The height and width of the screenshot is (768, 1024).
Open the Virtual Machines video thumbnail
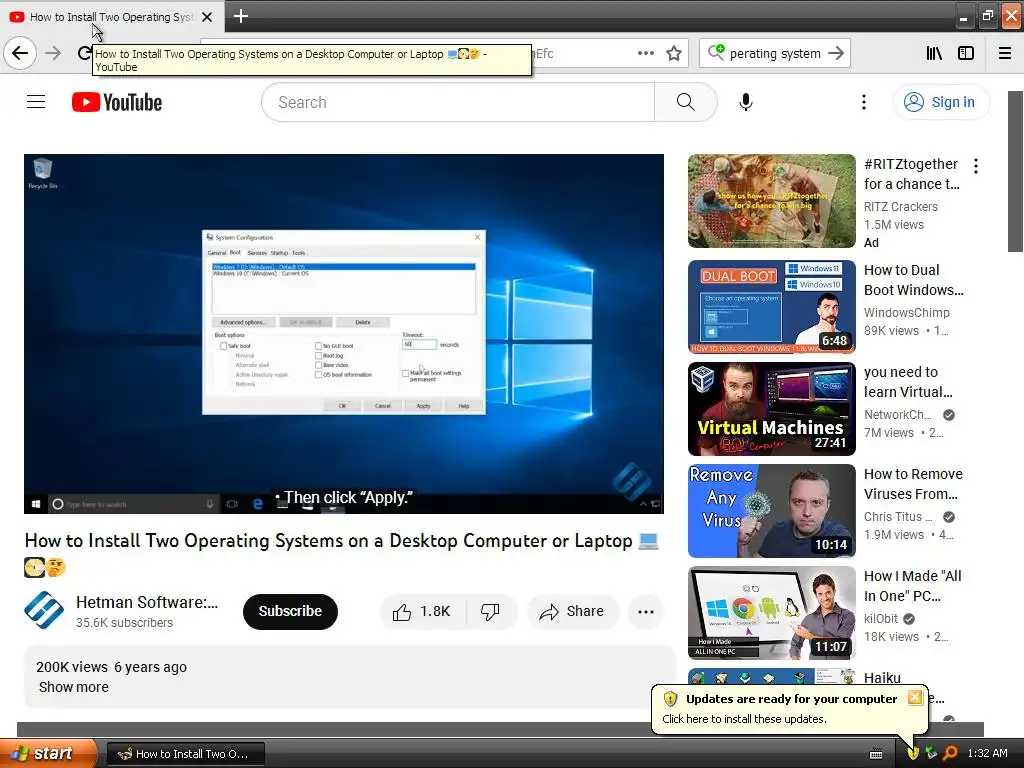(771, 409)
